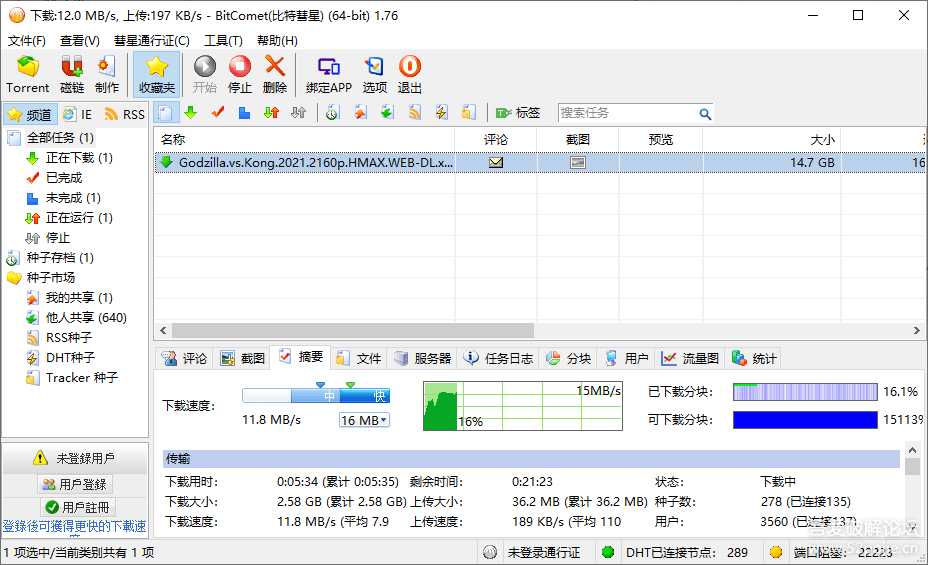Select 种子市场 in the sidebar tree

(51, 277)
